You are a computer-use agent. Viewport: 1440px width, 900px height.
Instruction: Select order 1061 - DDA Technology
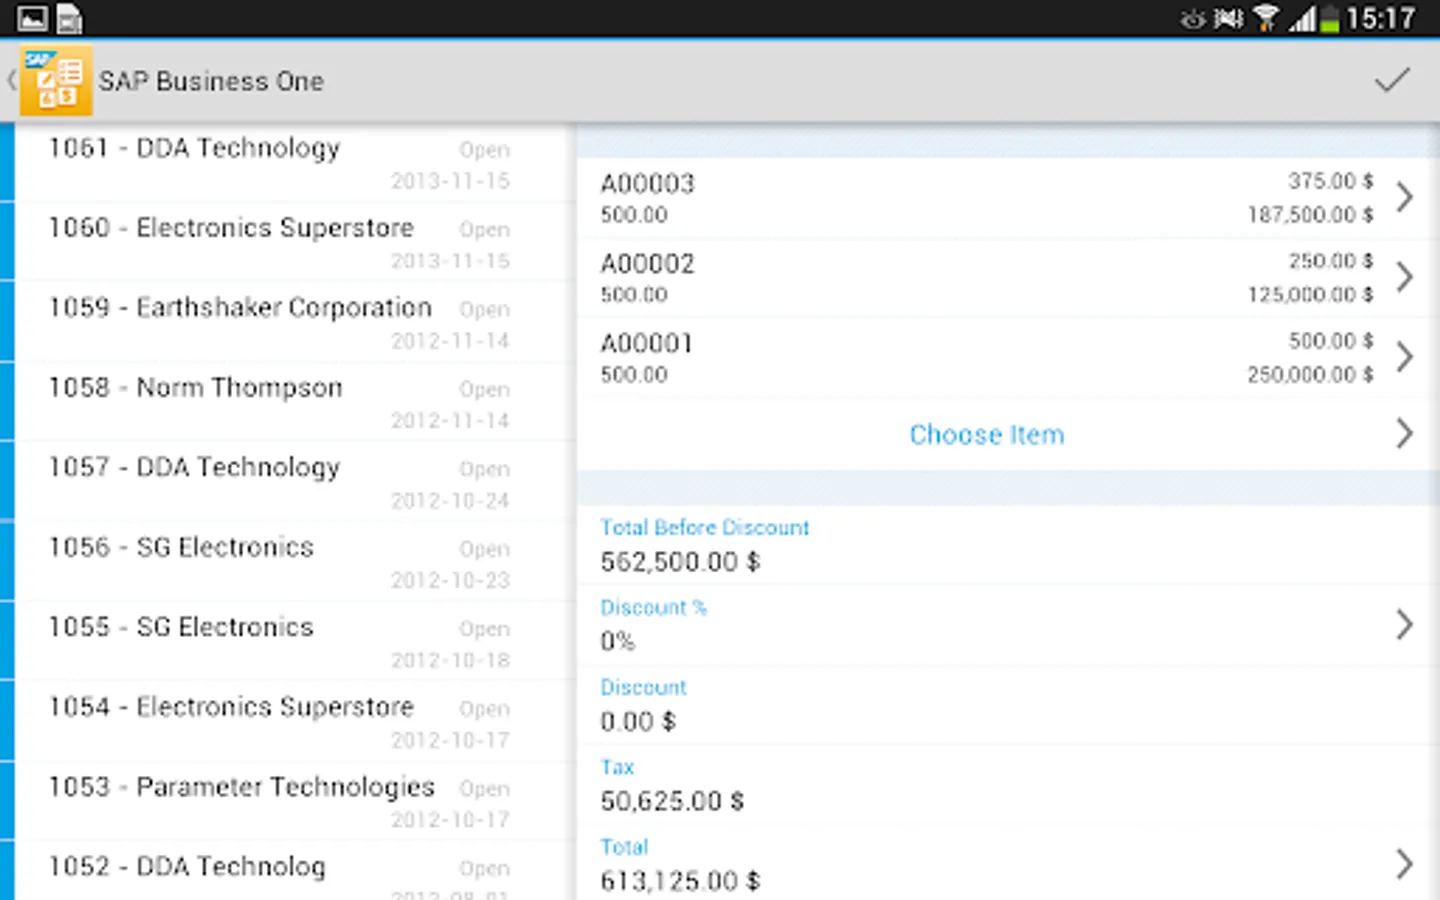coord(295,163)
